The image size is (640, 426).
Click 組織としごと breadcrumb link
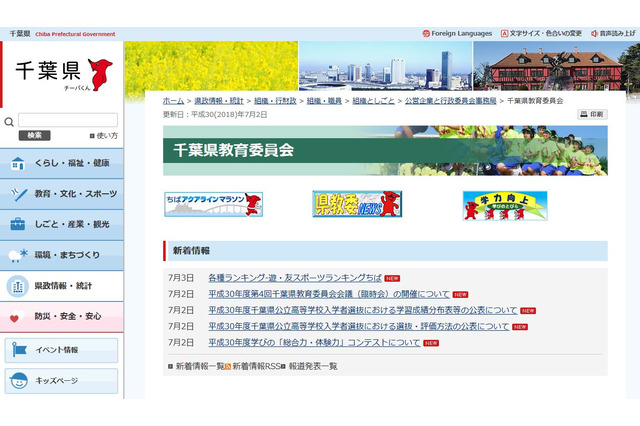pos(373,100)
